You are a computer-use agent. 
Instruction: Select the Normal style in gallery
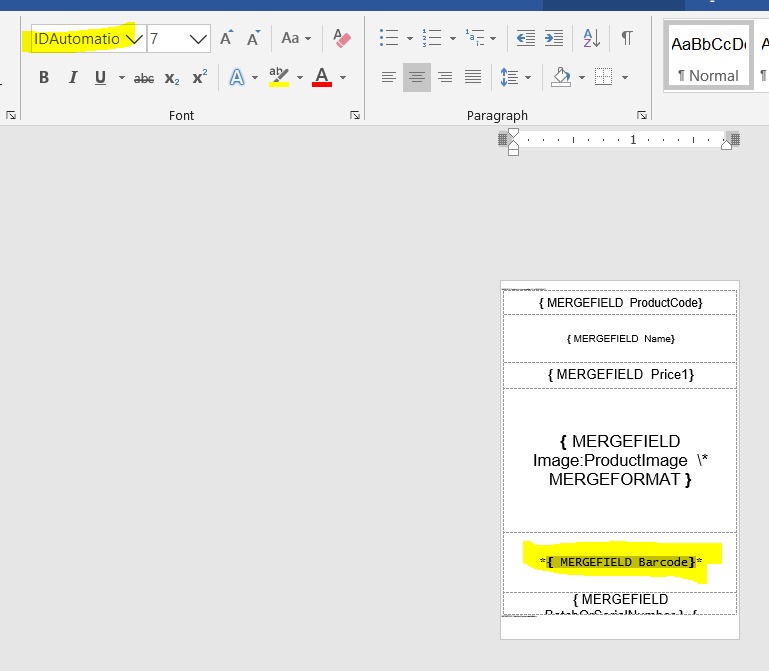pos(707,58)
